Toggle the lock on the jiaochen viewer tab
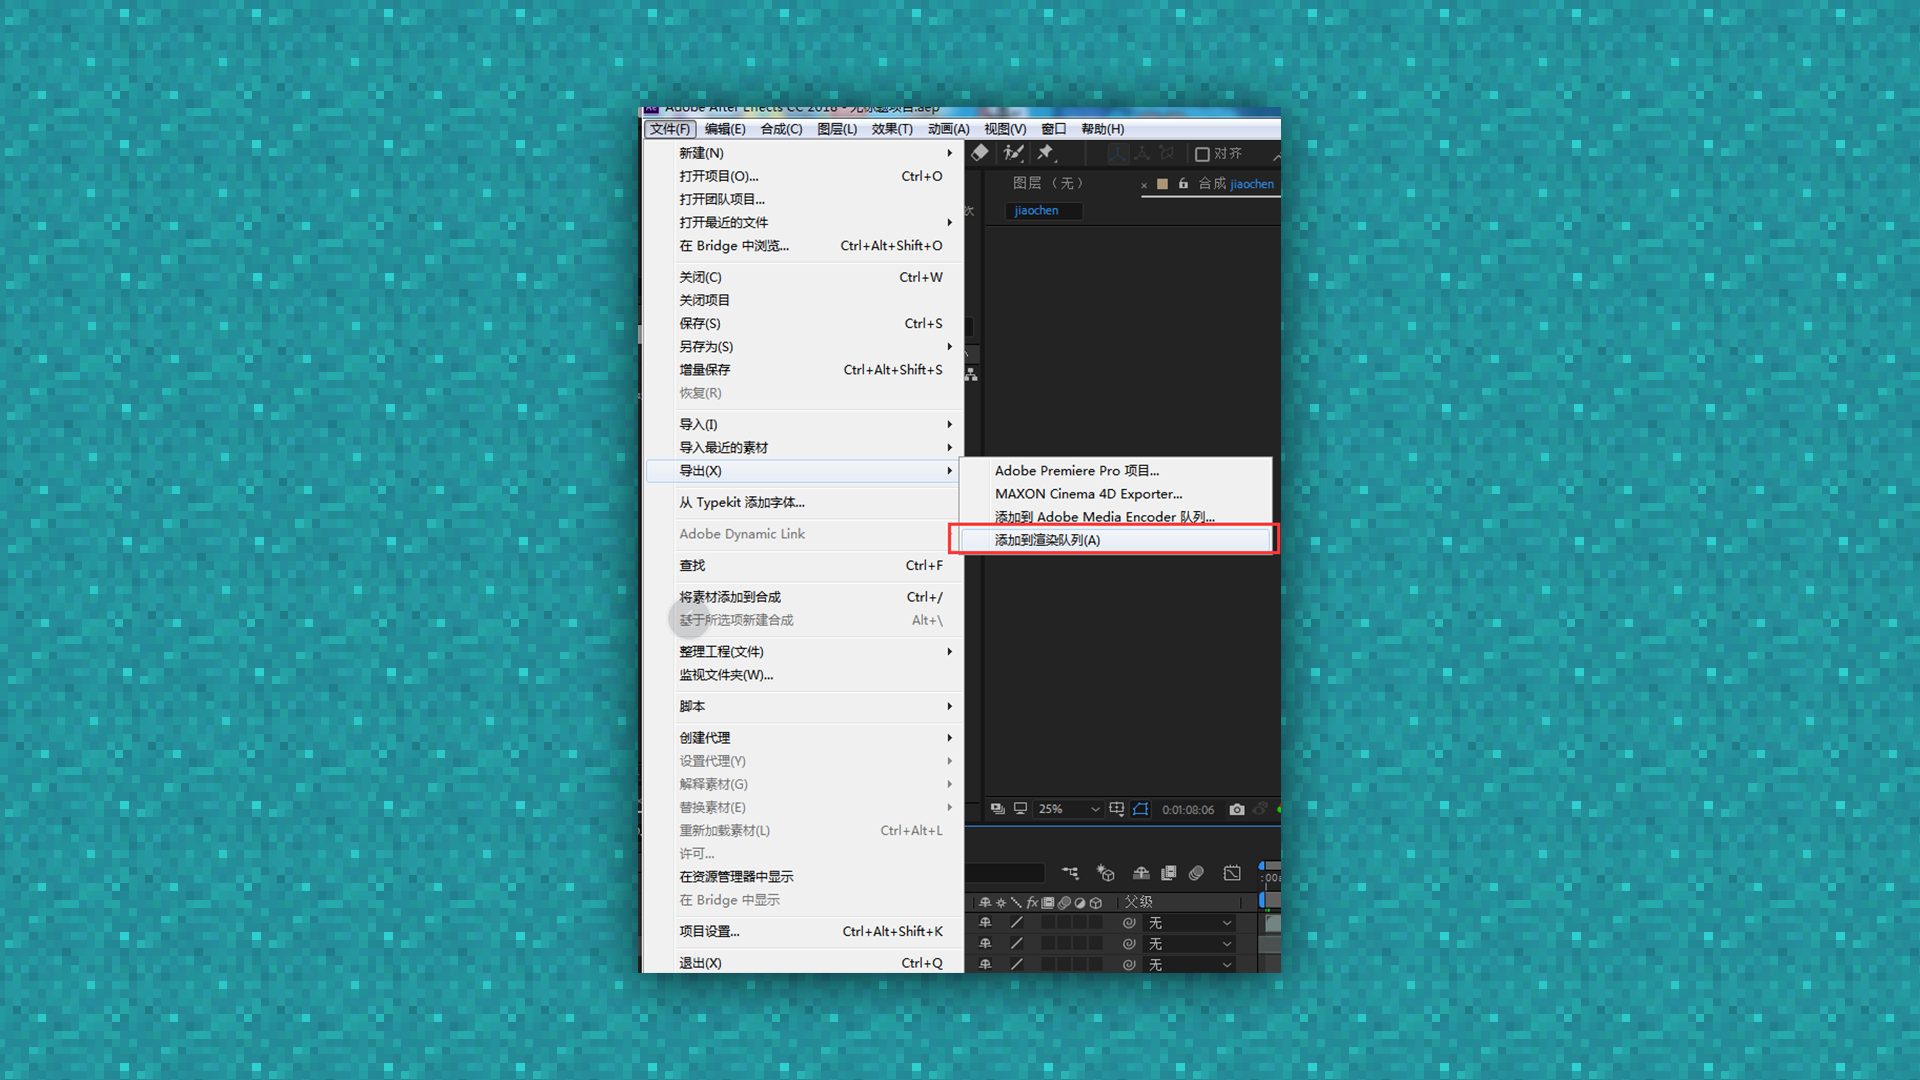Viewport: 1920px width, 1080px height. point(1183,184)
